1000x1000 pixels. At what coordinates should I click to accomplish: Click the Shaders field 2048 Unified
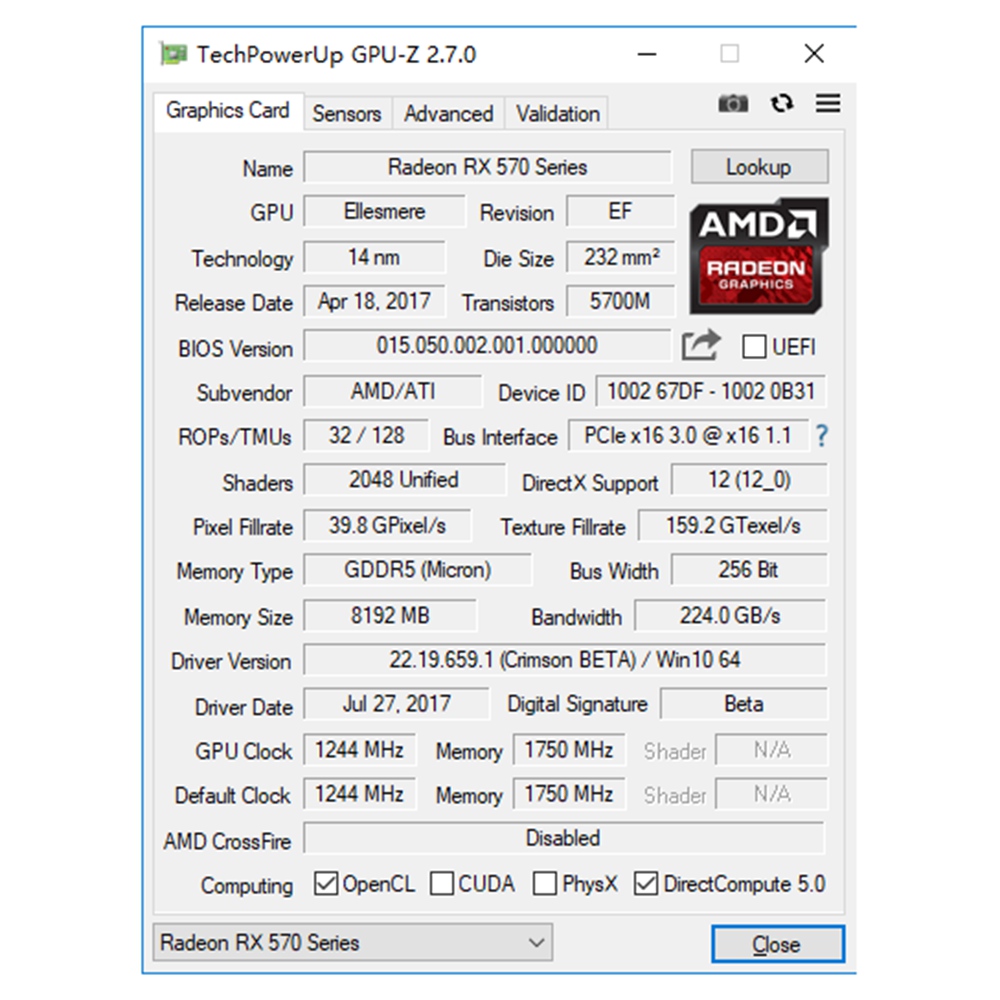click(404, 480)
